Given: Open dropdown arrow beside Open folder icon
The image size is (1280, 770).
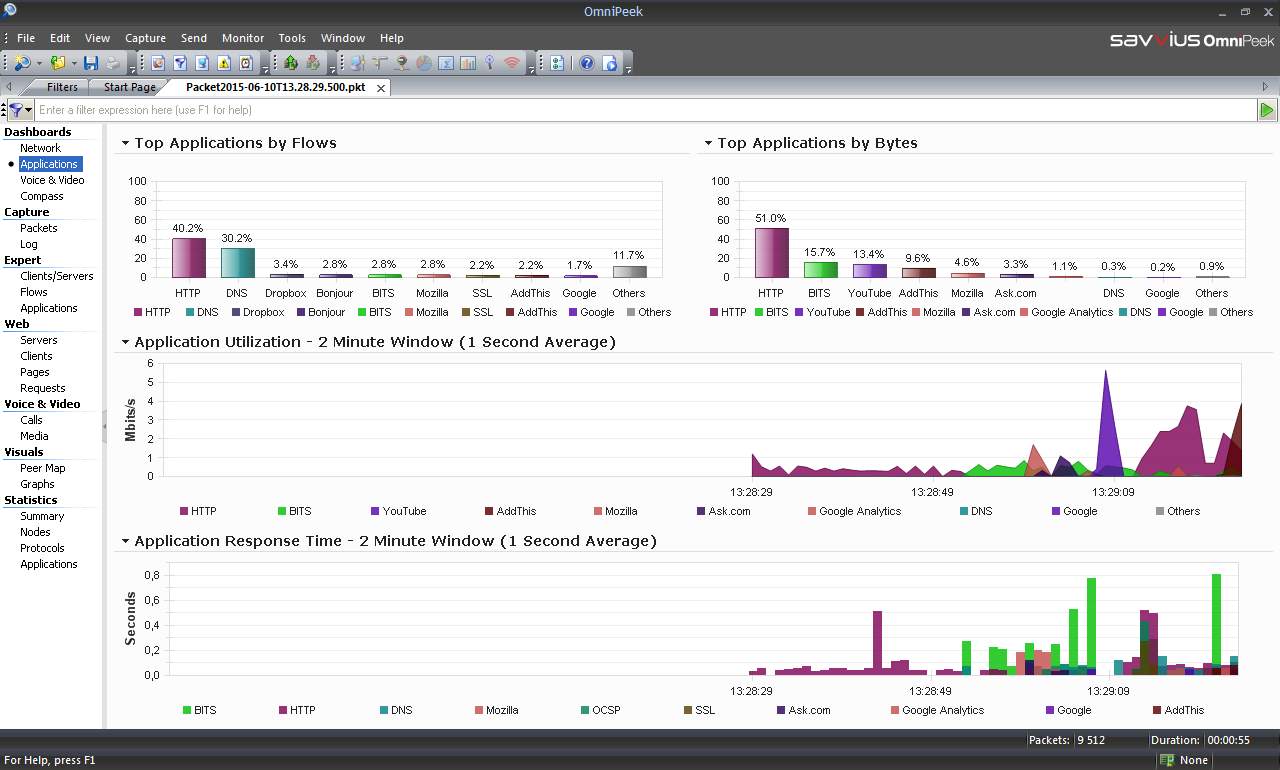Looking at the screenshot, I should pos(75,63).
